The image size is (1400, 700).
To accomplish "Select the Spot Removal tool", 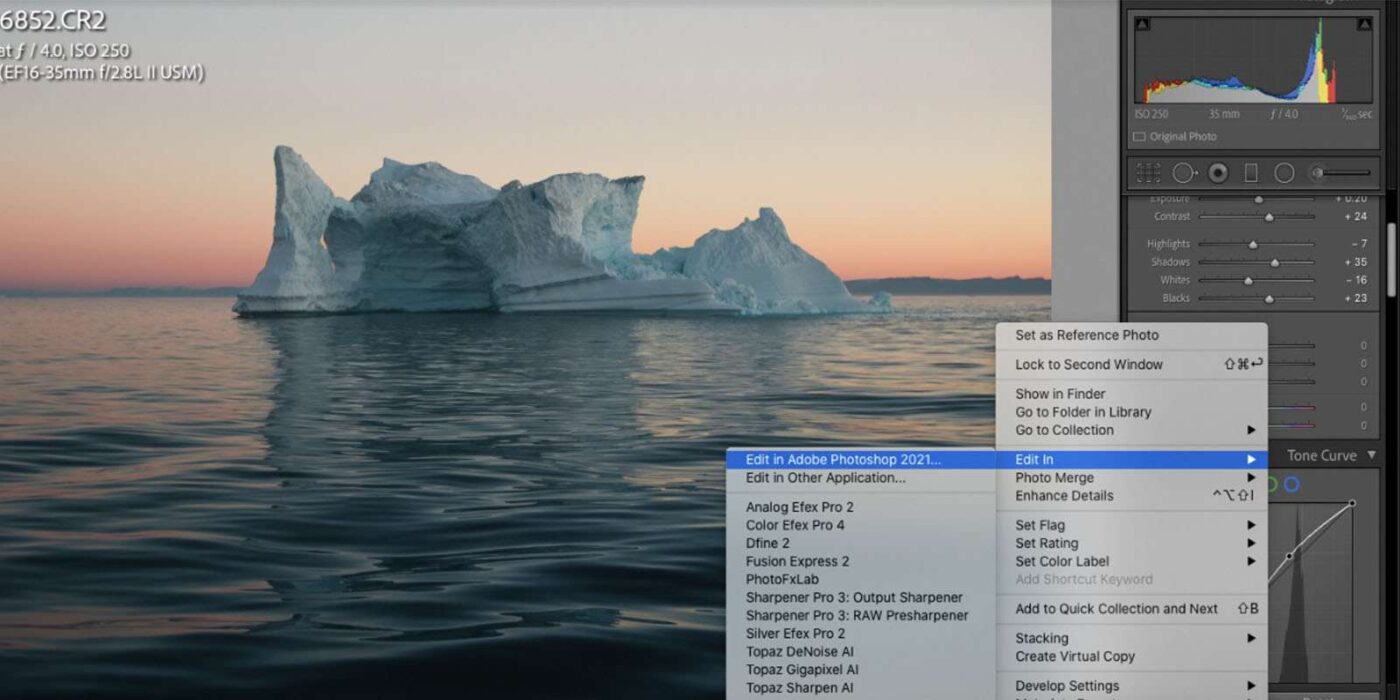I will point(1183,173).
